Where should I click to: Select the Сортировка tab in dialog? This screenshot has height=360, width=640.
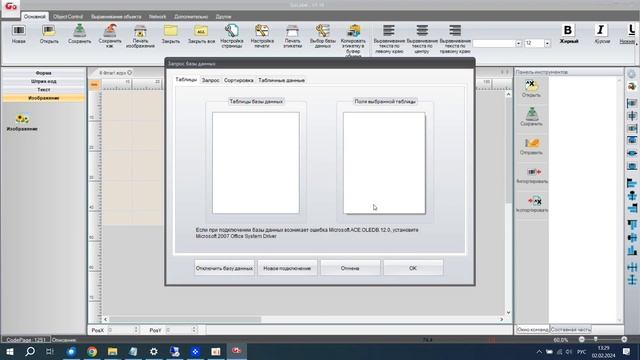[239, 80]
